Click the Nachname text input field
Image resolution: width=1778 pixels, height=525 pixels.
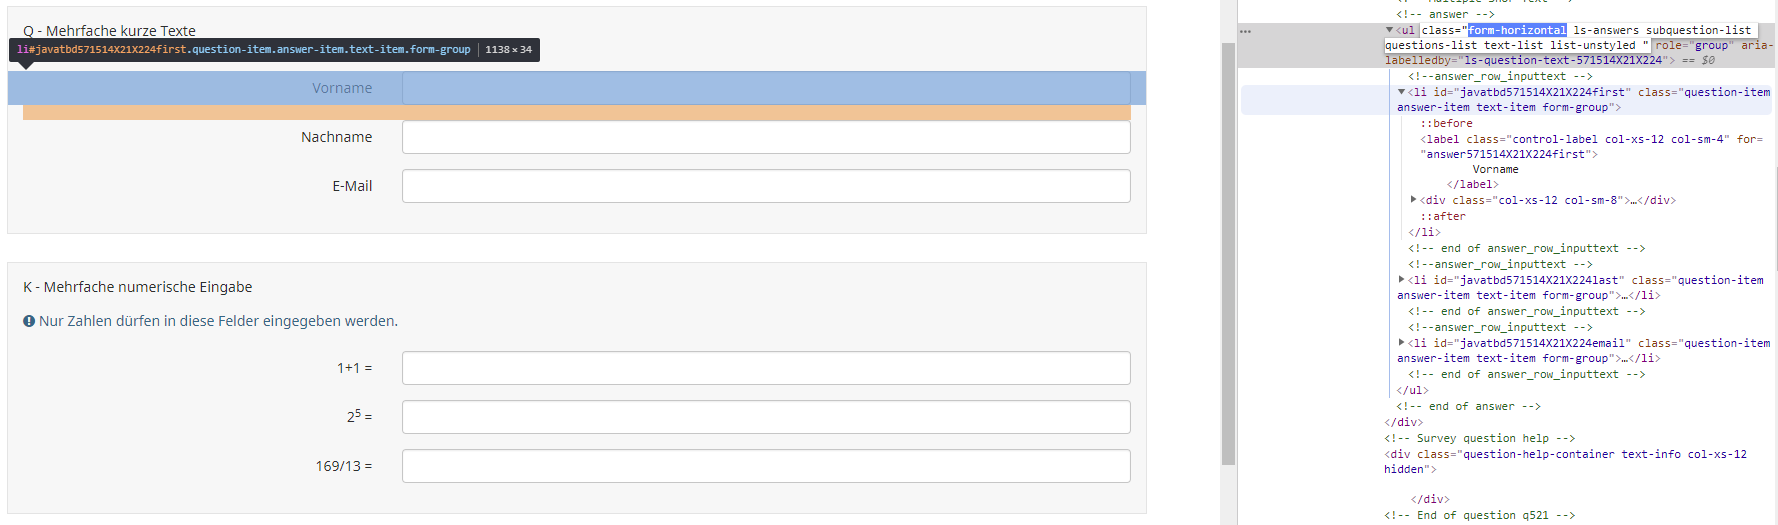pyautogui.click(x=766, y=137)
